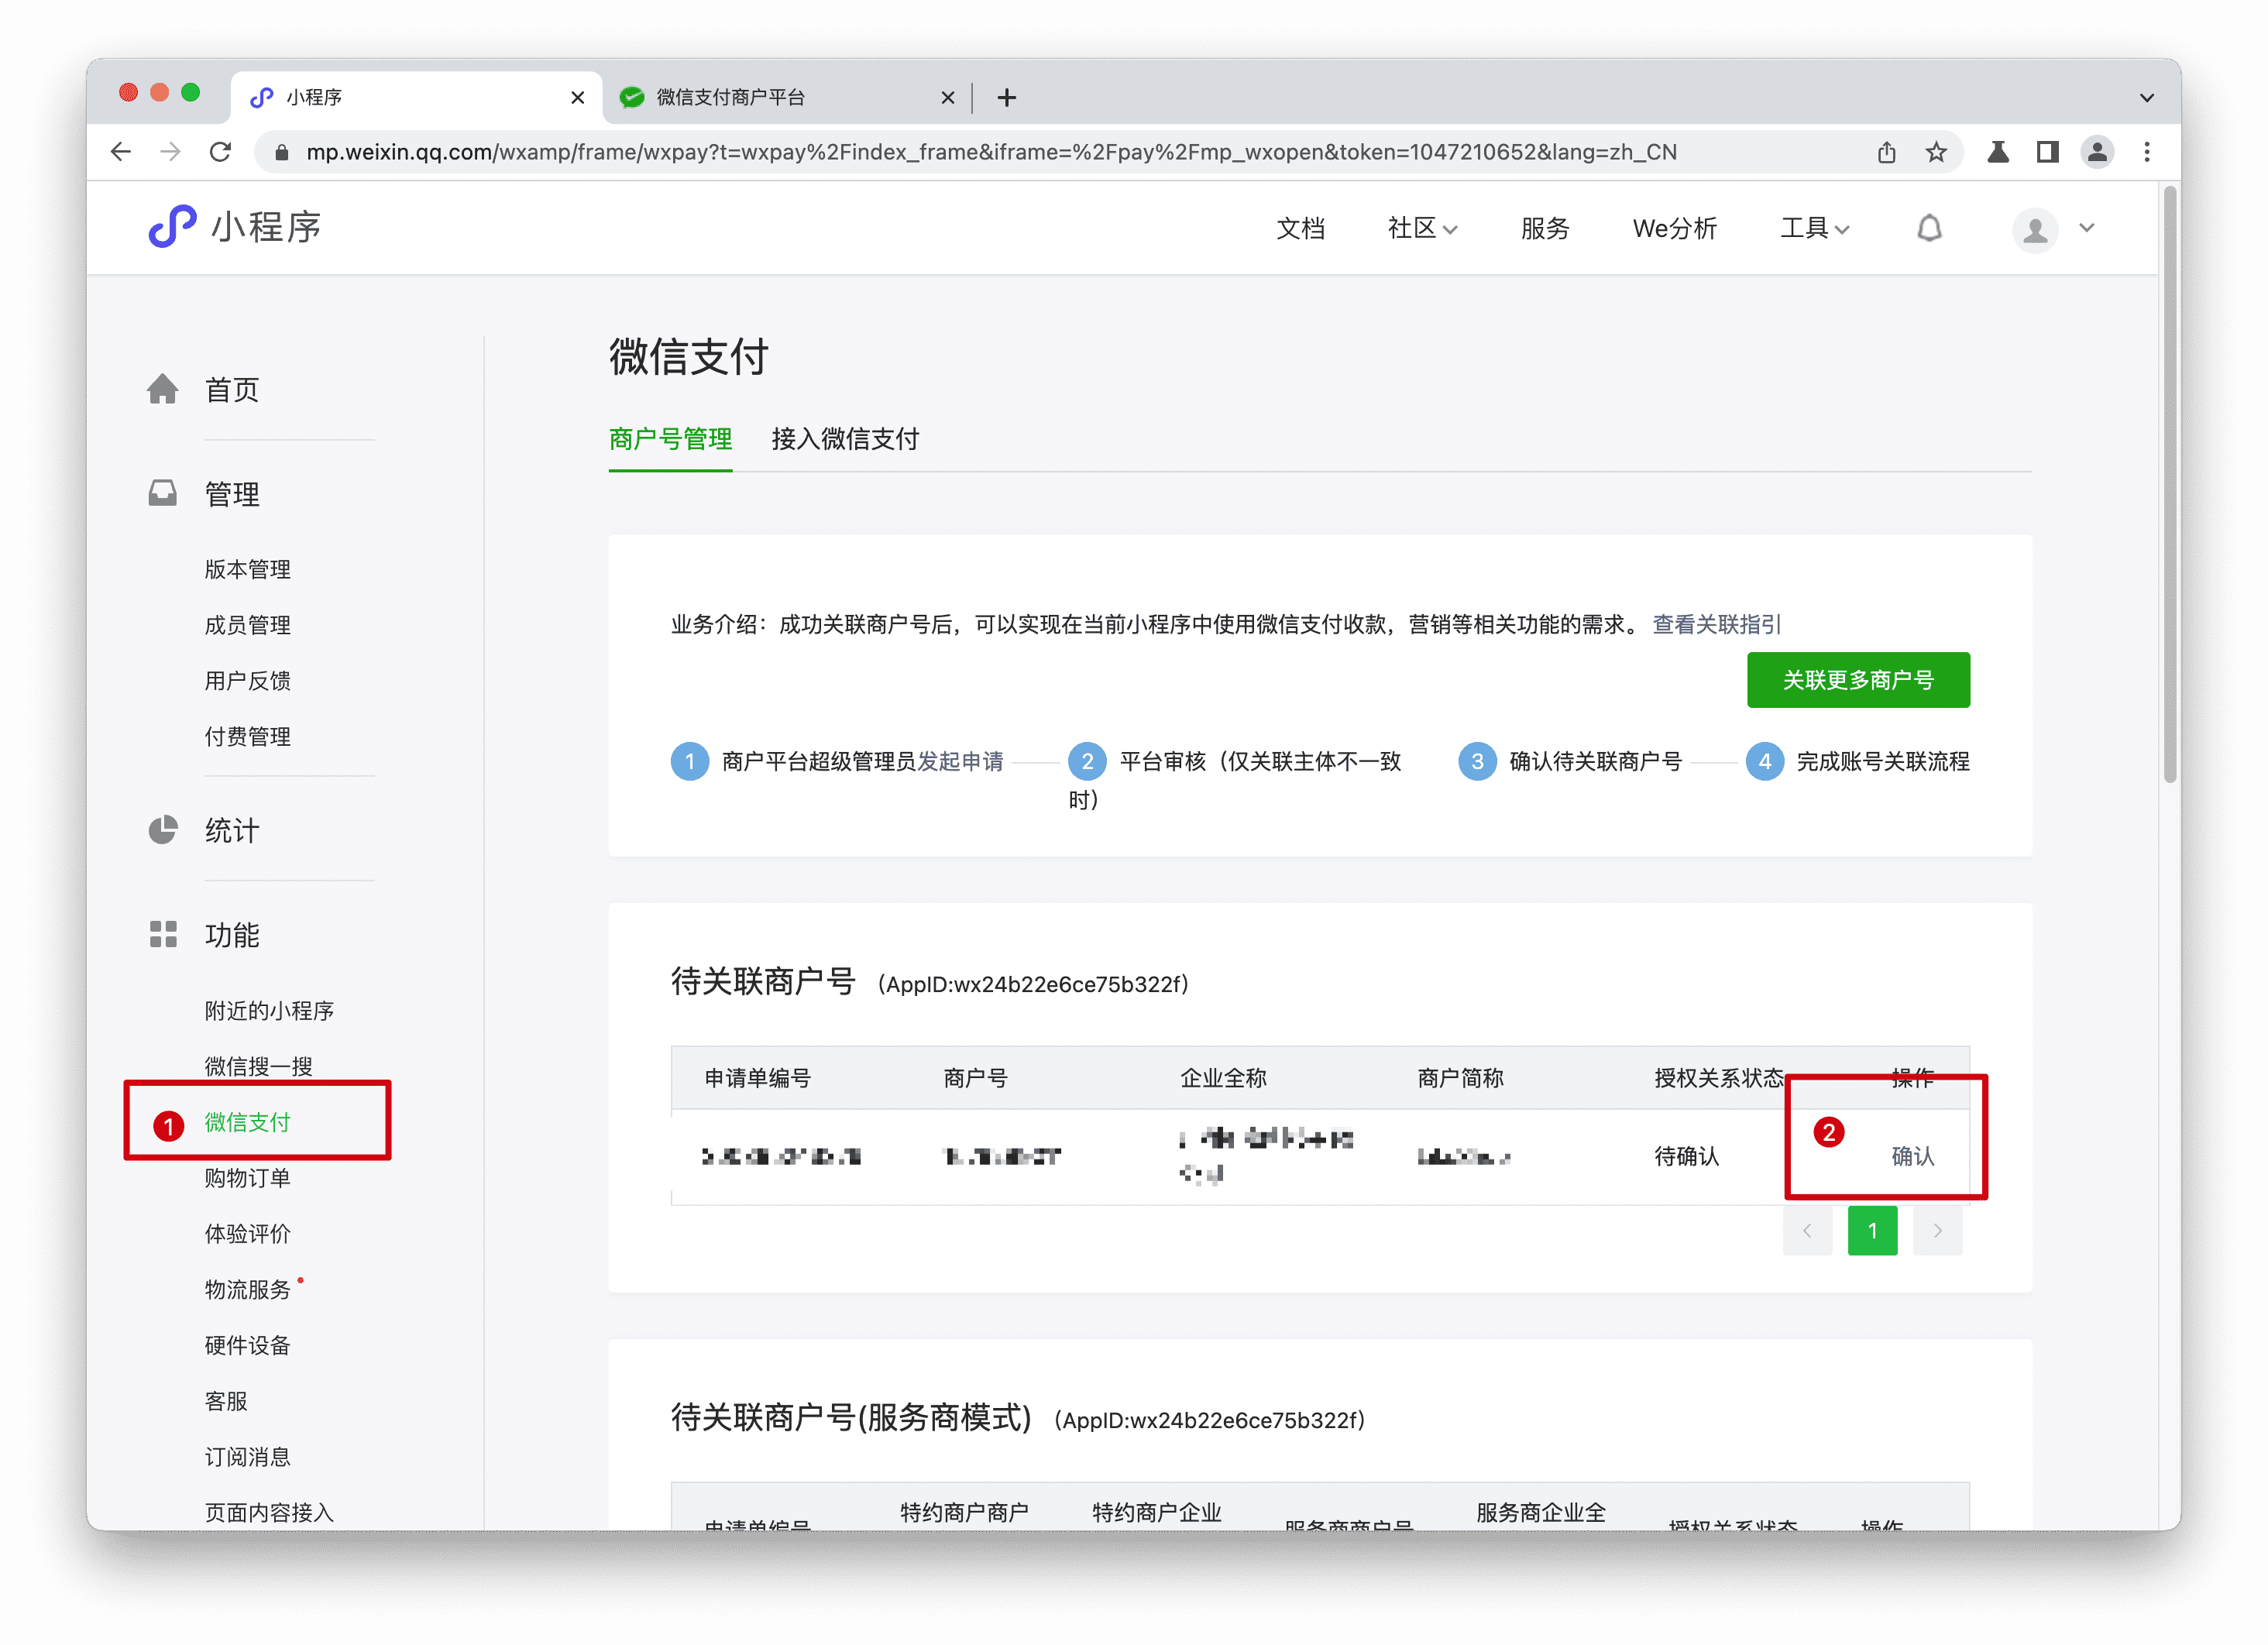Image resolution: width=2268 pixels, height=1645 pixels.
Task: Open the share icon in the address bar
Action: [1887, 152]
